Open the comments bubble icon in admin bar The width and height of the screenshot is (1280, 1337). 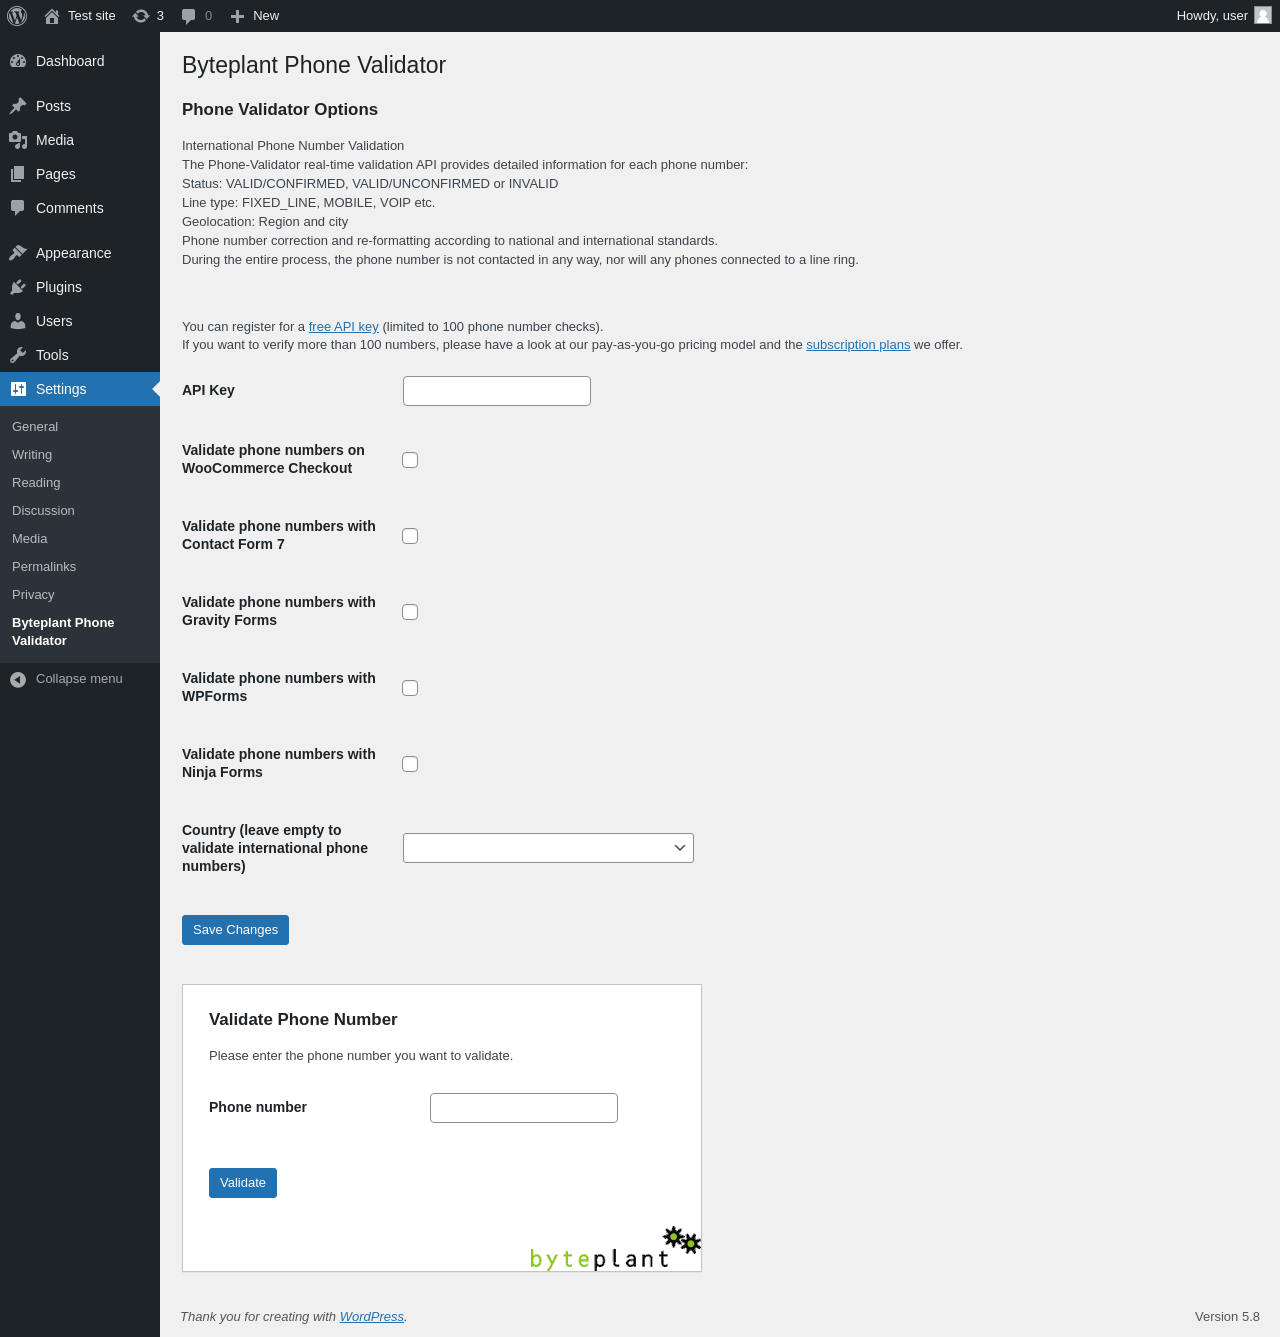click(189, 16)
